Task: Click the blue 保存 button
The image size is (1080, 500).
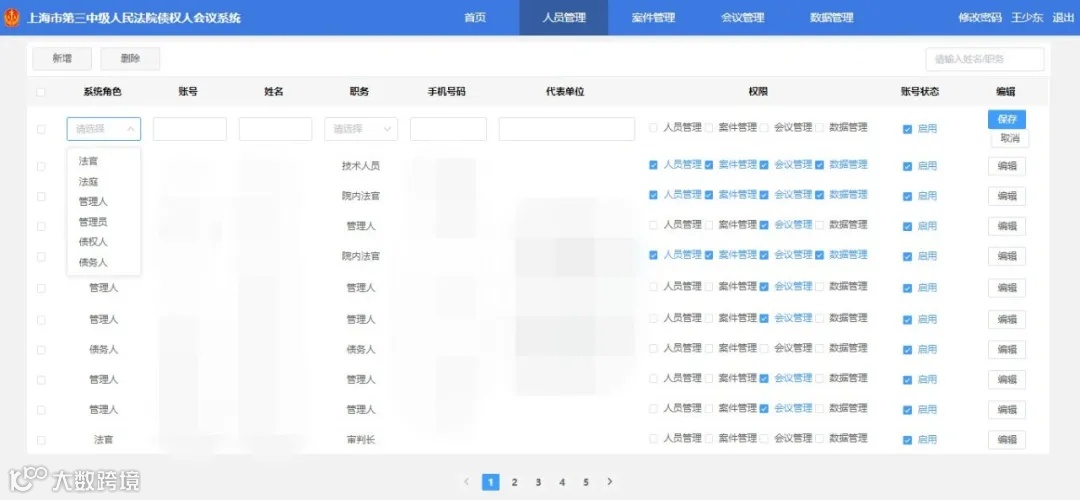Action: pos(1006,119)
